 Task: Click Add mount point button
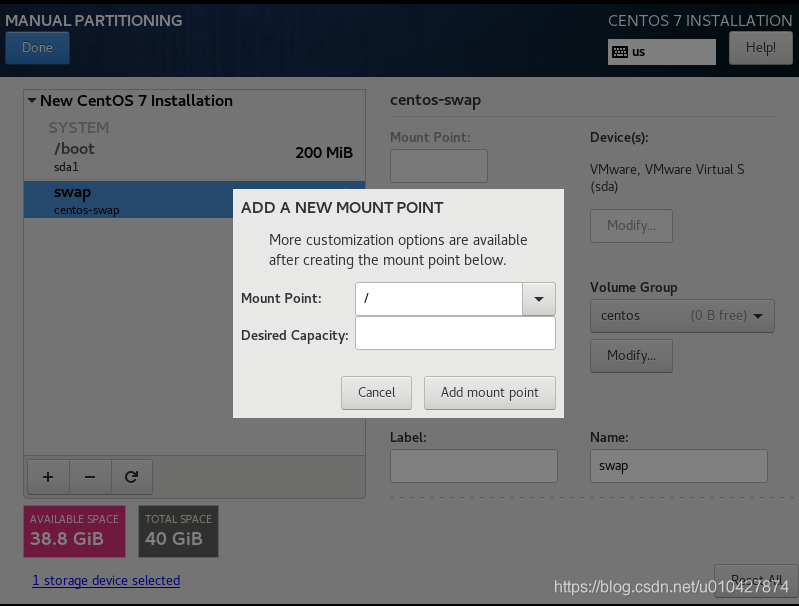click(489, 392)
